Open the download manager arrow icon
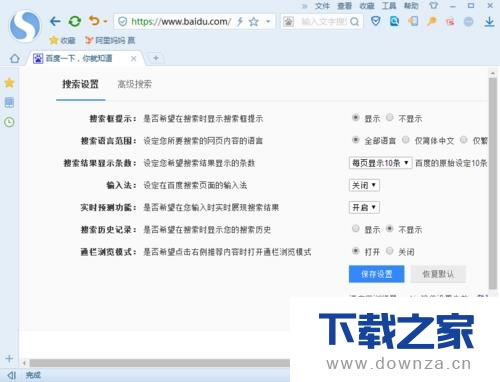The width and height of the screenshot is (500, 382). 489,22
